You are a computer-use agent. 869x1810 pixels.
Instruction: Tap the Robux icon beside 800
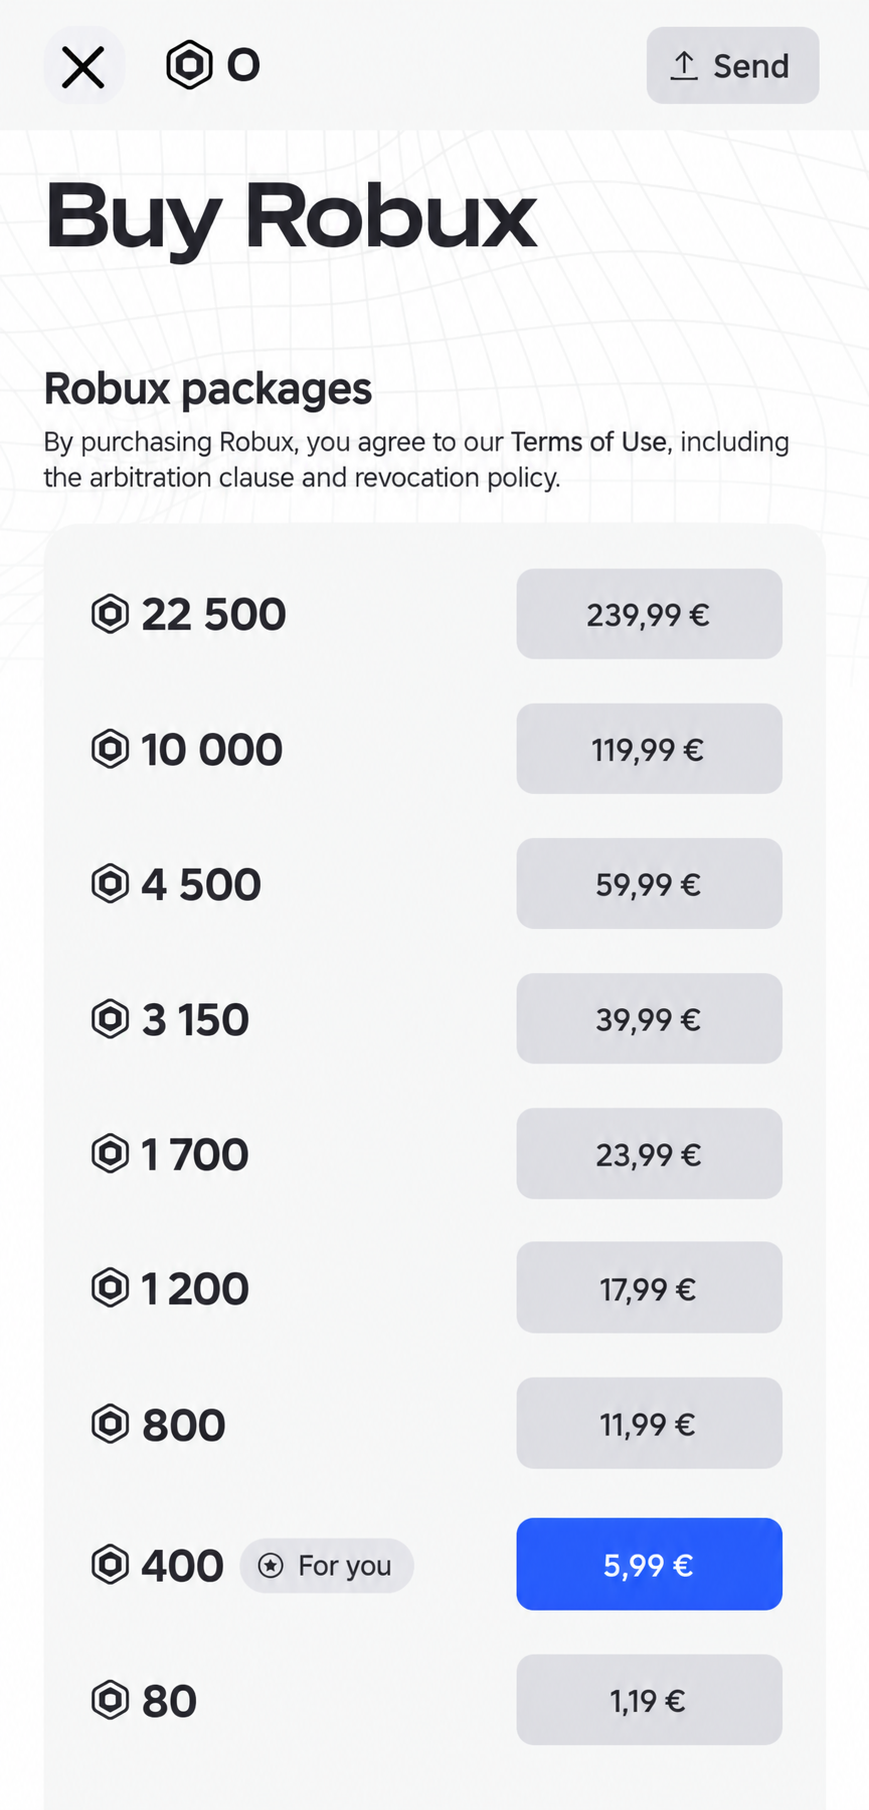110,1424
